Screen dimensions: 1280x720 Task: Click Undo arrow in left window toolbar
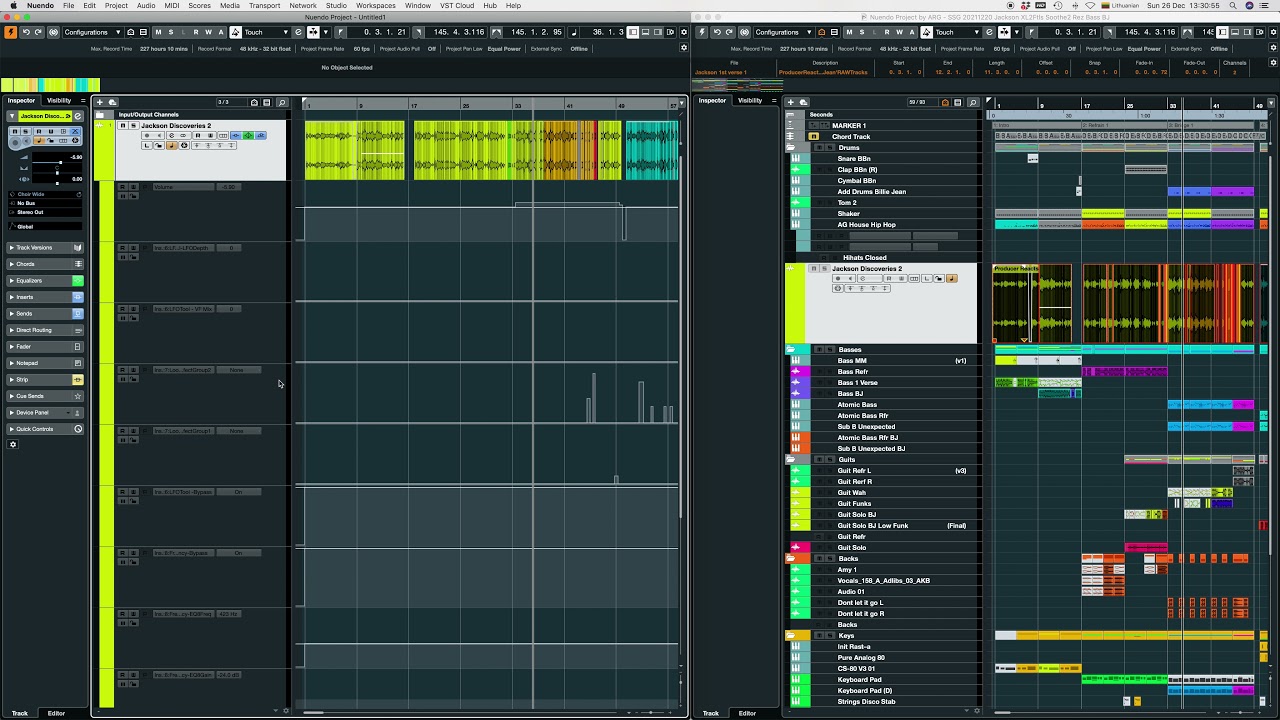[x=26, y=32]
